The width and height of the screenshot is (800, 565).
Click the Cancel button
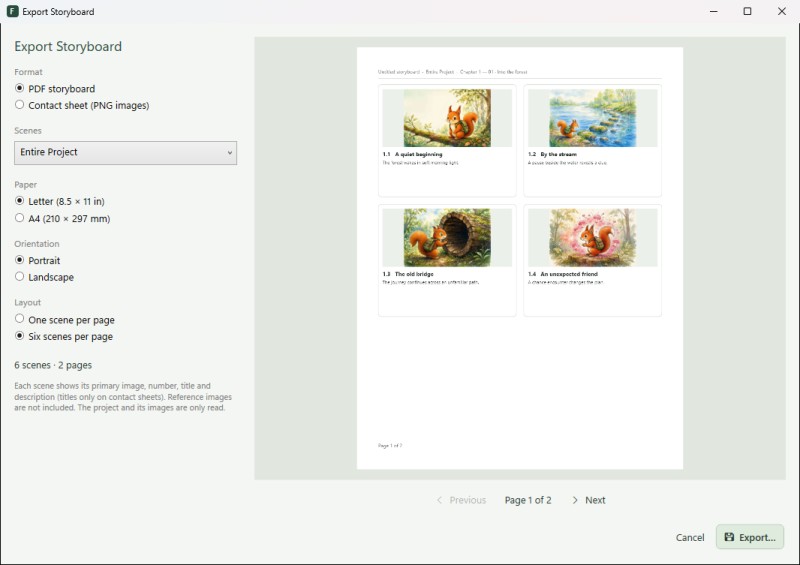click(690, 537)
